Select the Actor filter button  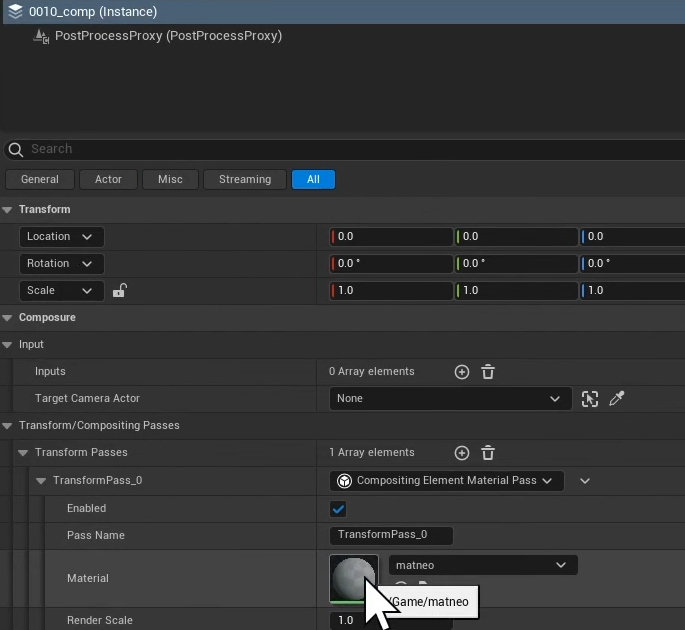[108, 180]
